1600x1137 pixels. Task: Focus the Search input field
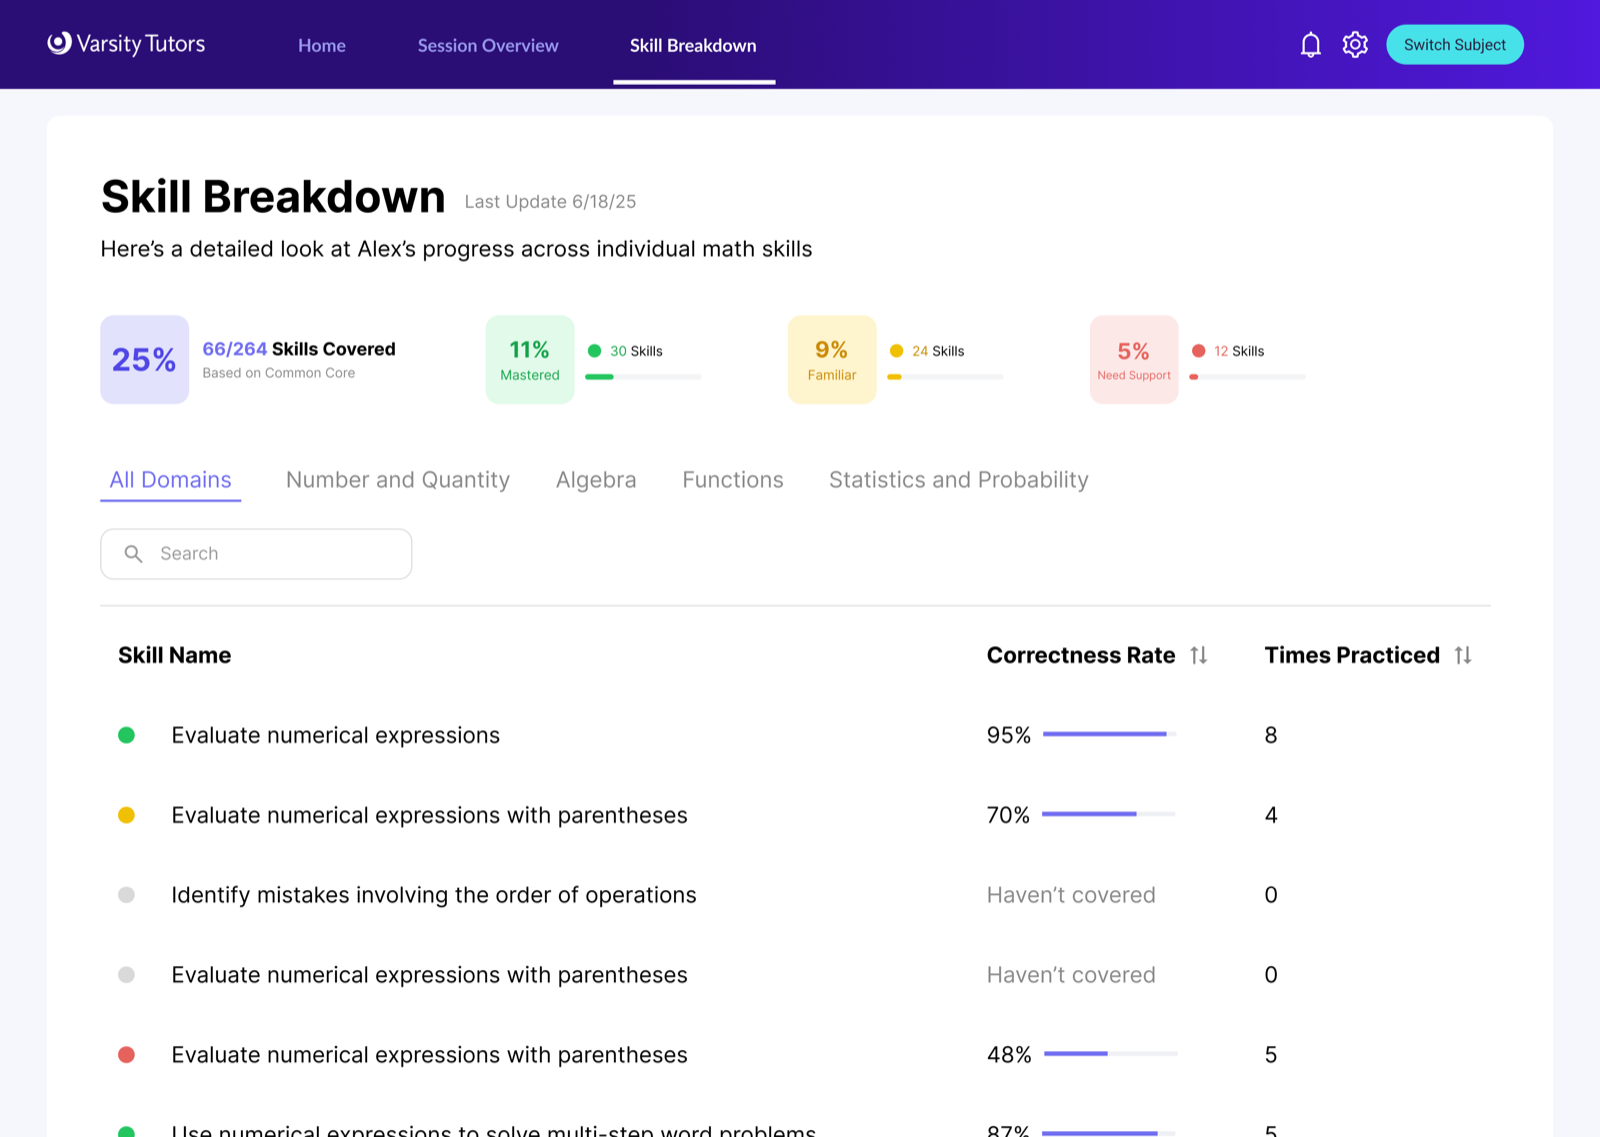[256, 554]
